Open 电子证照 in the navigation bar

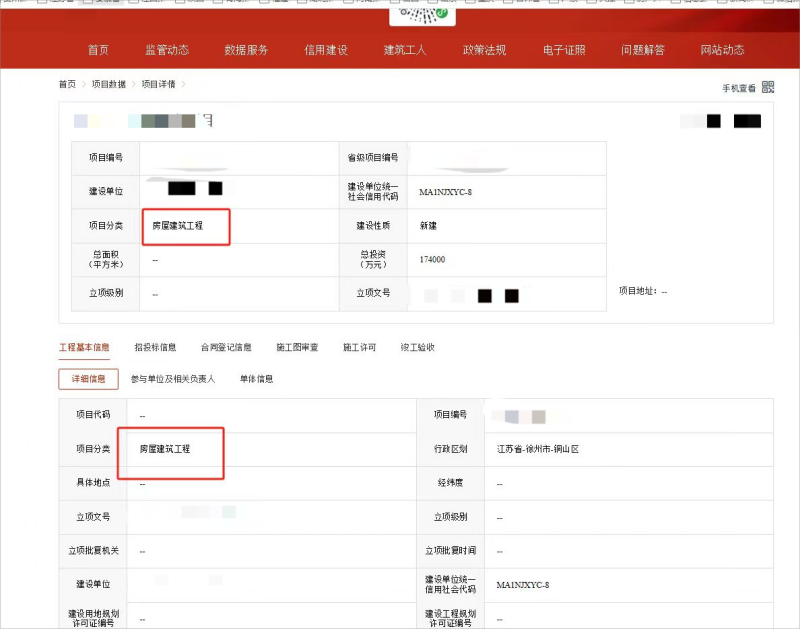(564, 50)
